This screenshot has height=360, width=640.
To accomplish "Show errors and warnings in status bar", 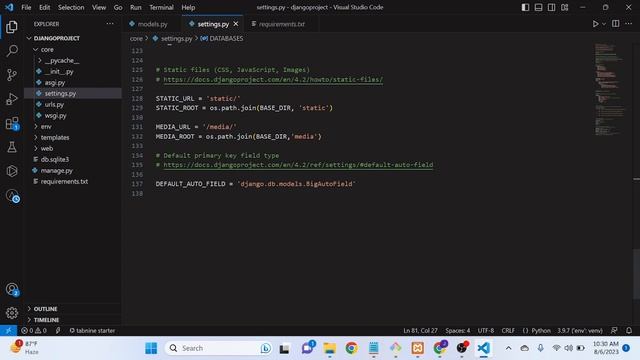I will tap(34, 331).
